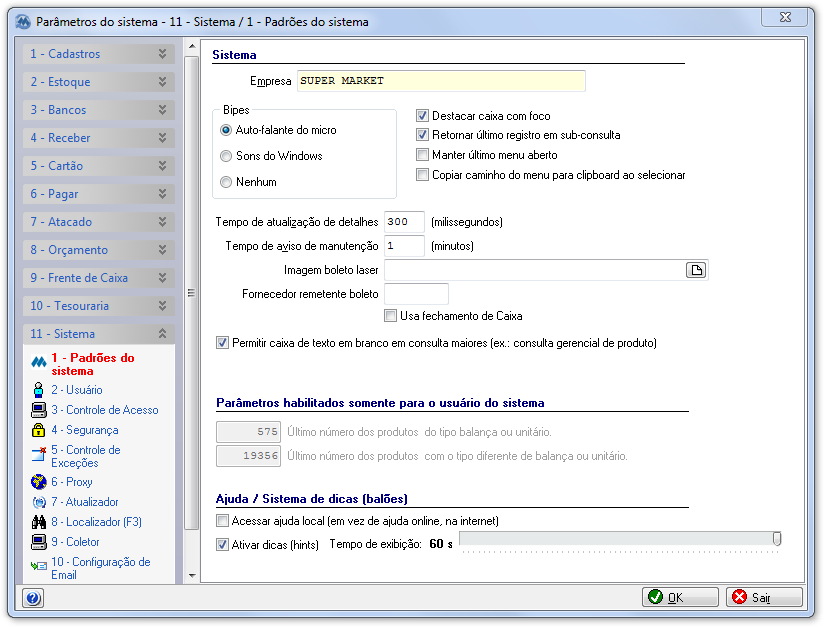Screen dimensions: 825x627
Task: Open help via question mark icon
Action: click(x=33, y=598)
